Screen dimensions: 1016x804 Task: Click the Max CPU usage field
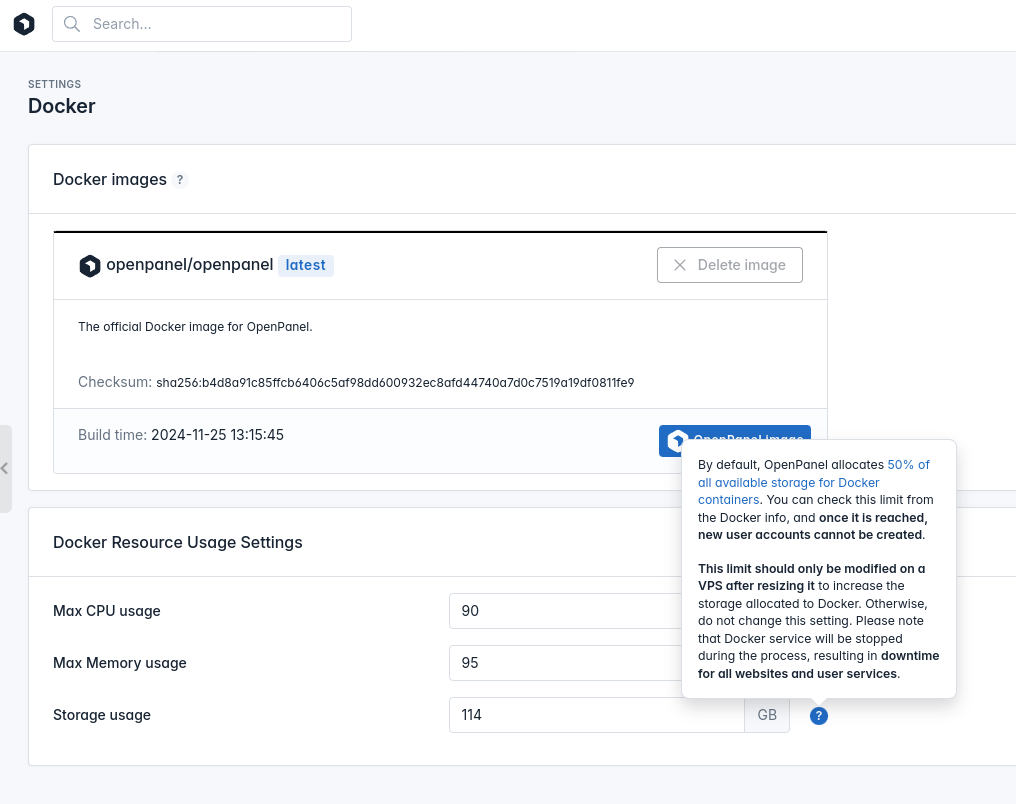point(565,611)
